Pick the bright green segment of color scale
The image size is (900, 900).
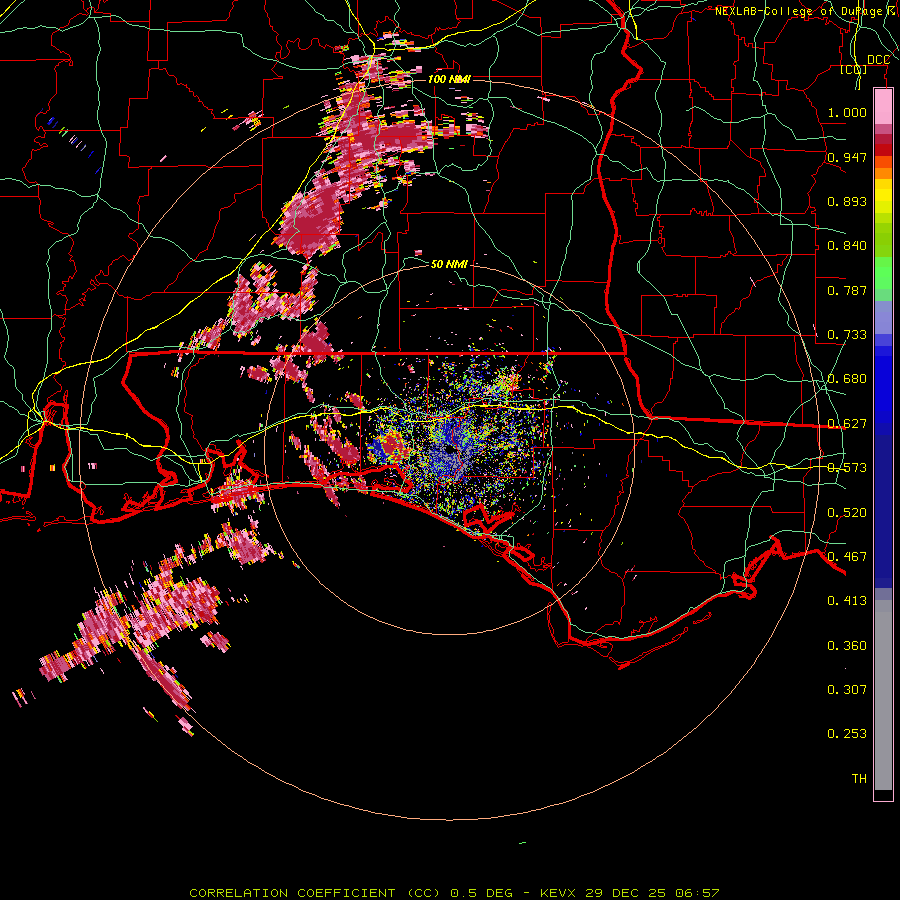[883, 273]
